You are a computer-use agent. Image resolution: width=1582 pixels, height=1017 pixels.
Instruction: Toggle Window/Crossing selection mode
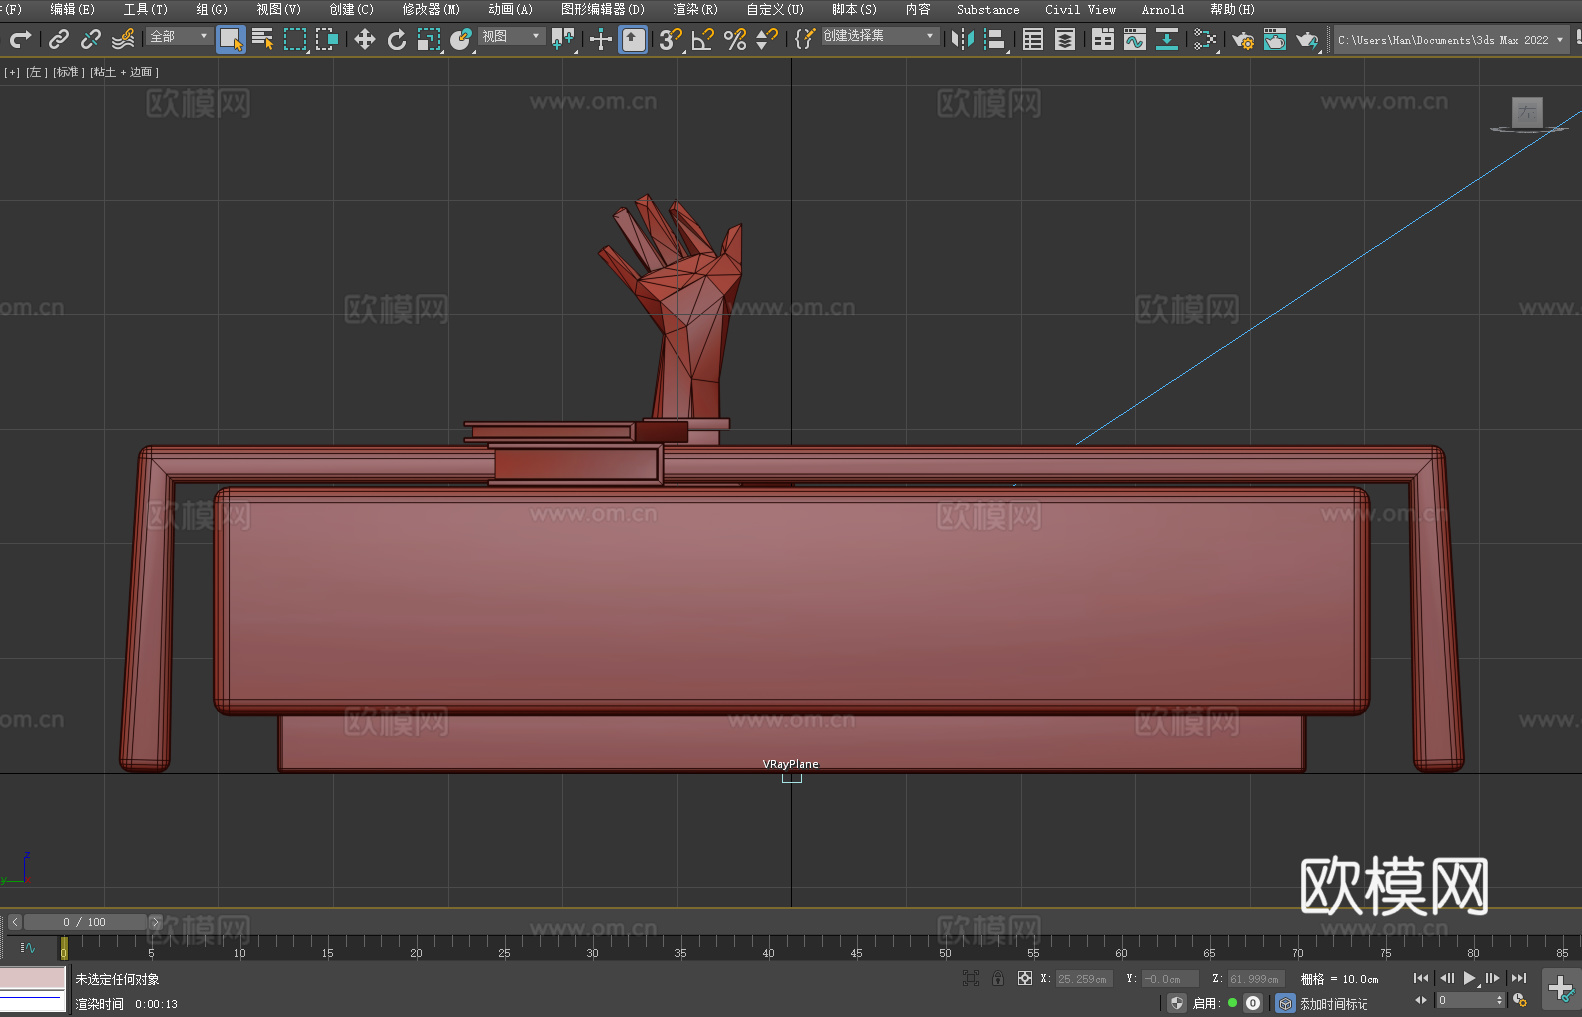pyautogui.click(x=327, y=39)
